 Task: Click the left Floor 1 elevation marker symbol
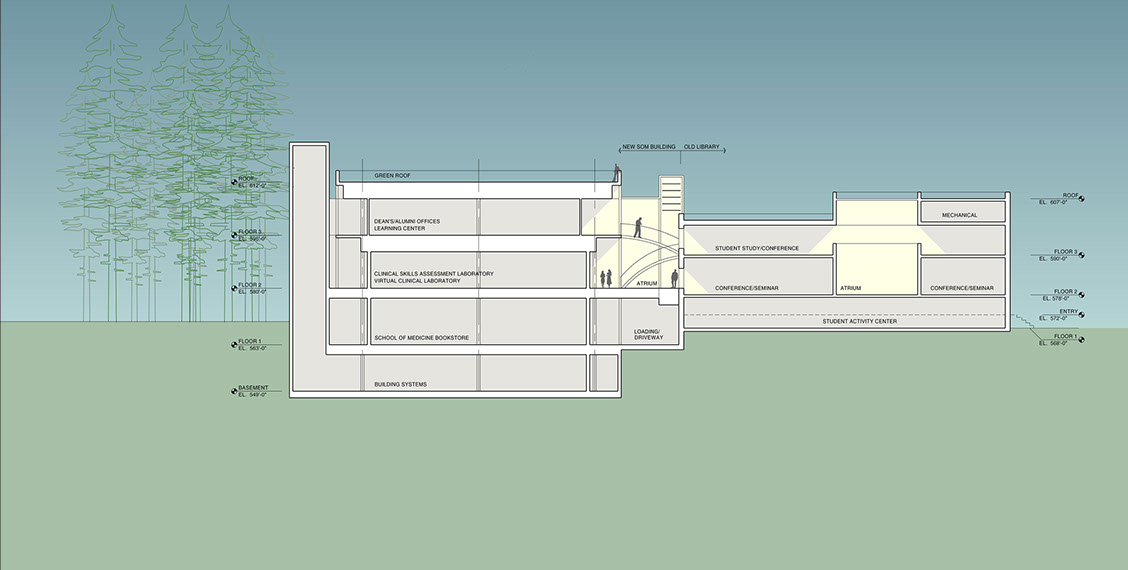(236, 344)
